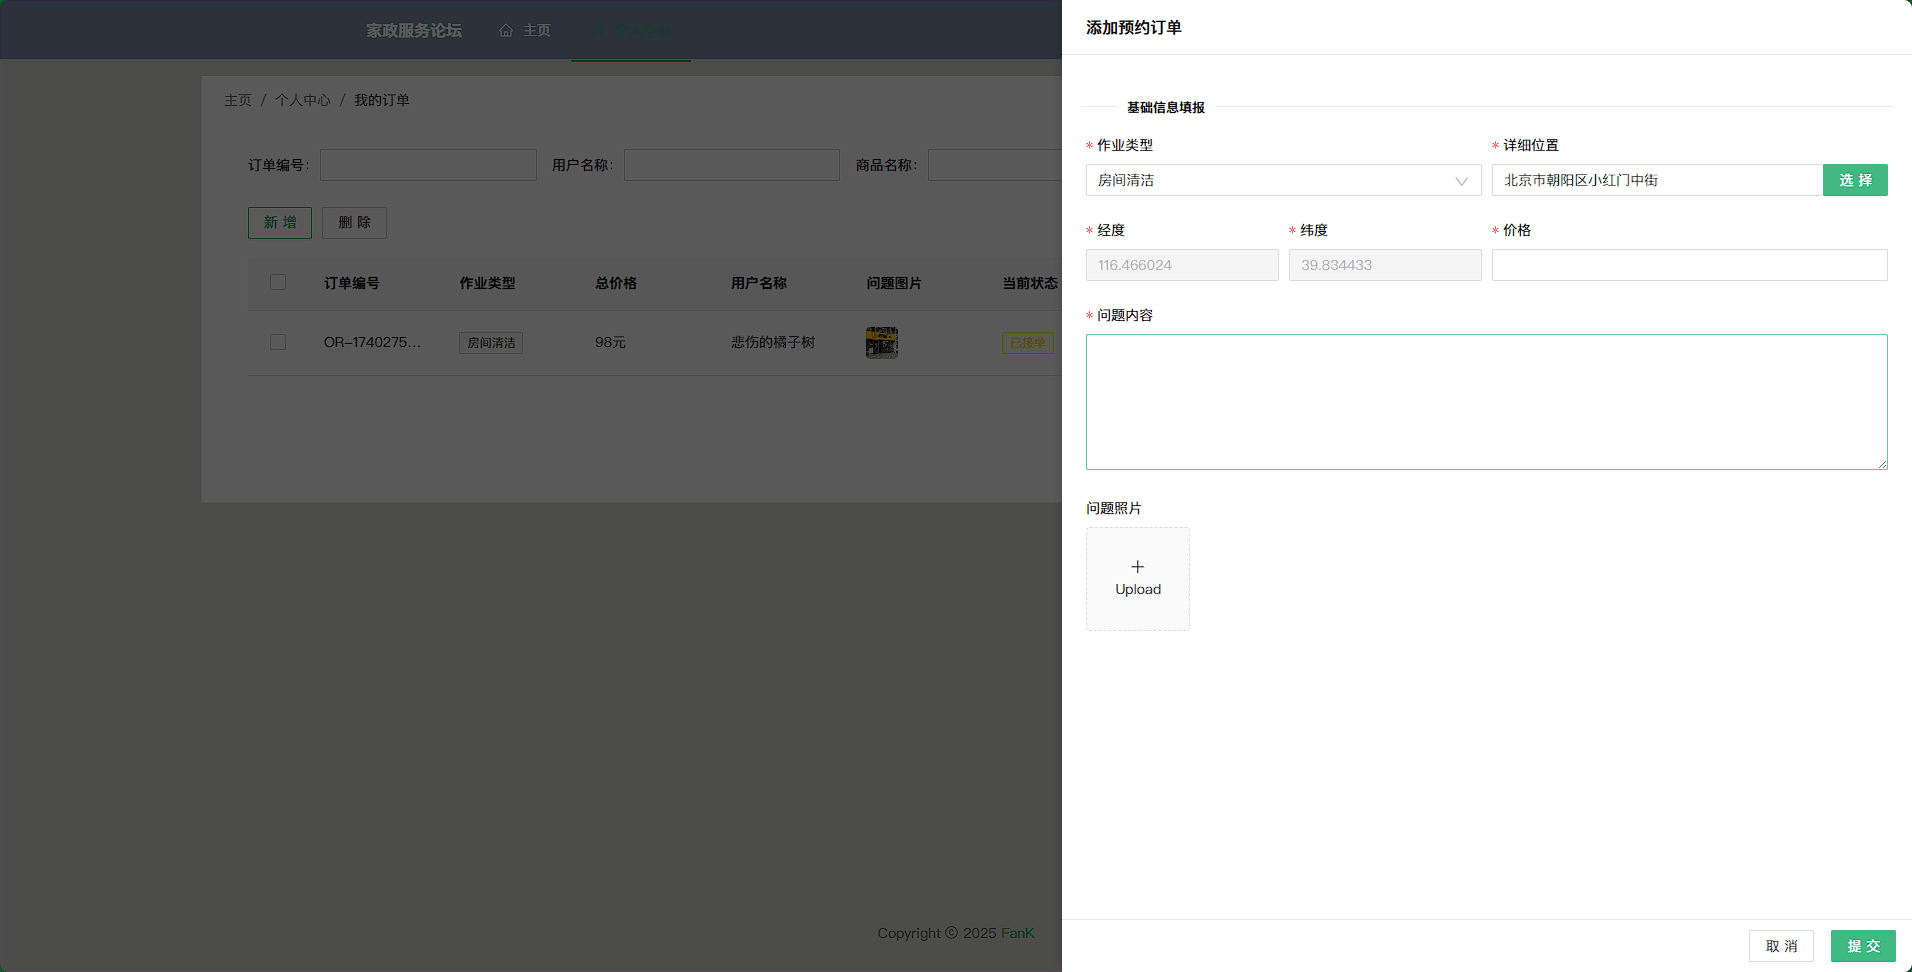Screen dimensions: 1912x972
Task: Open the order's problem image thumbnail
Action: (x=881, y=342)
